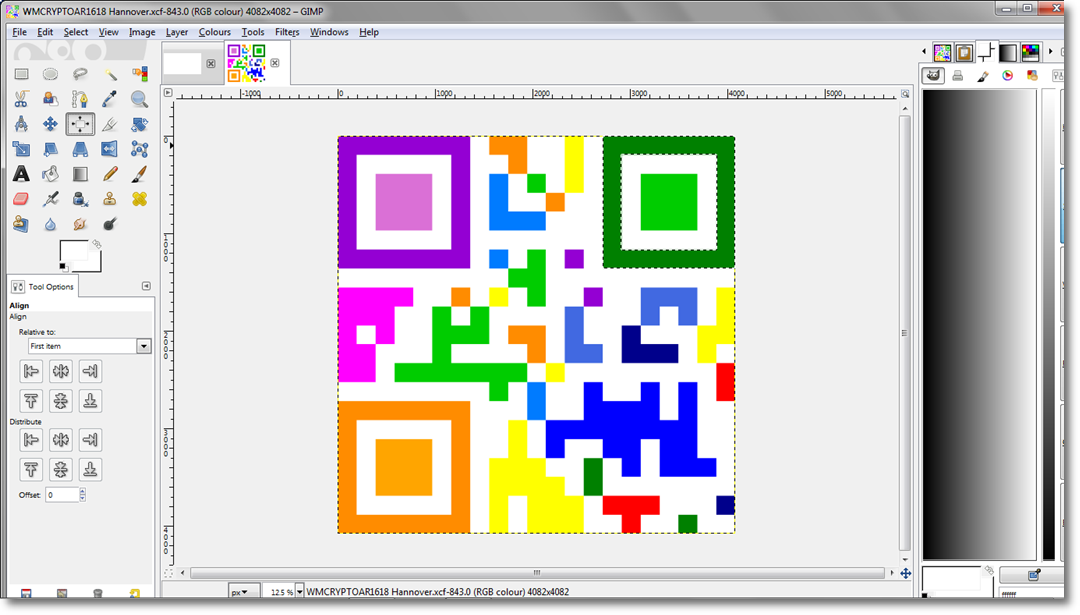Select the Scale tool
The image size is (1080, 615).
[x=21, y=149]
